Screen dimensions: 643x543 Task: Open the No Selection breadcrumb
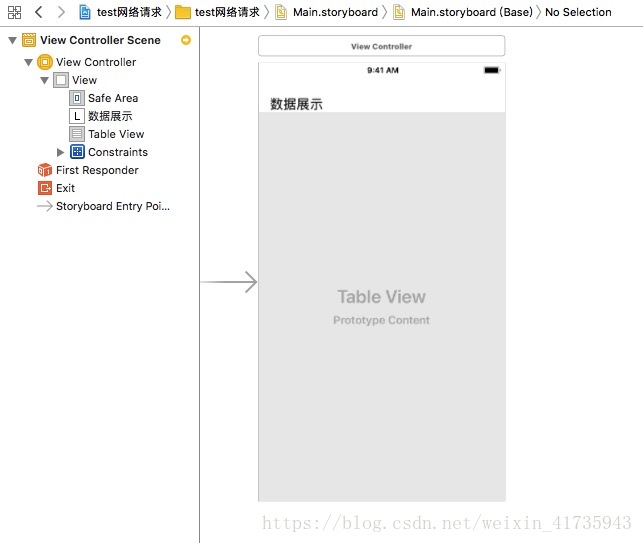click(x=578, y=12)
